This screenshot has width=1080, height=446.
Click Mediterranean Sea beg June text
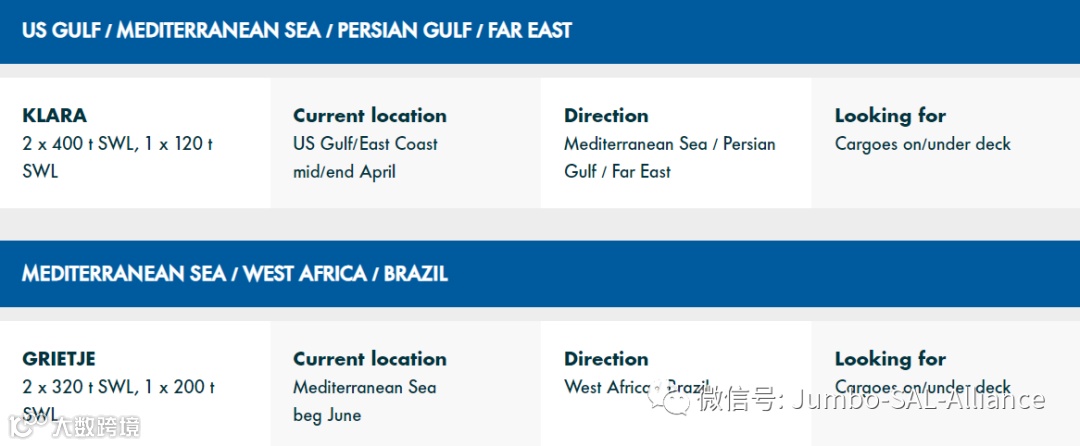coord(365,401)
